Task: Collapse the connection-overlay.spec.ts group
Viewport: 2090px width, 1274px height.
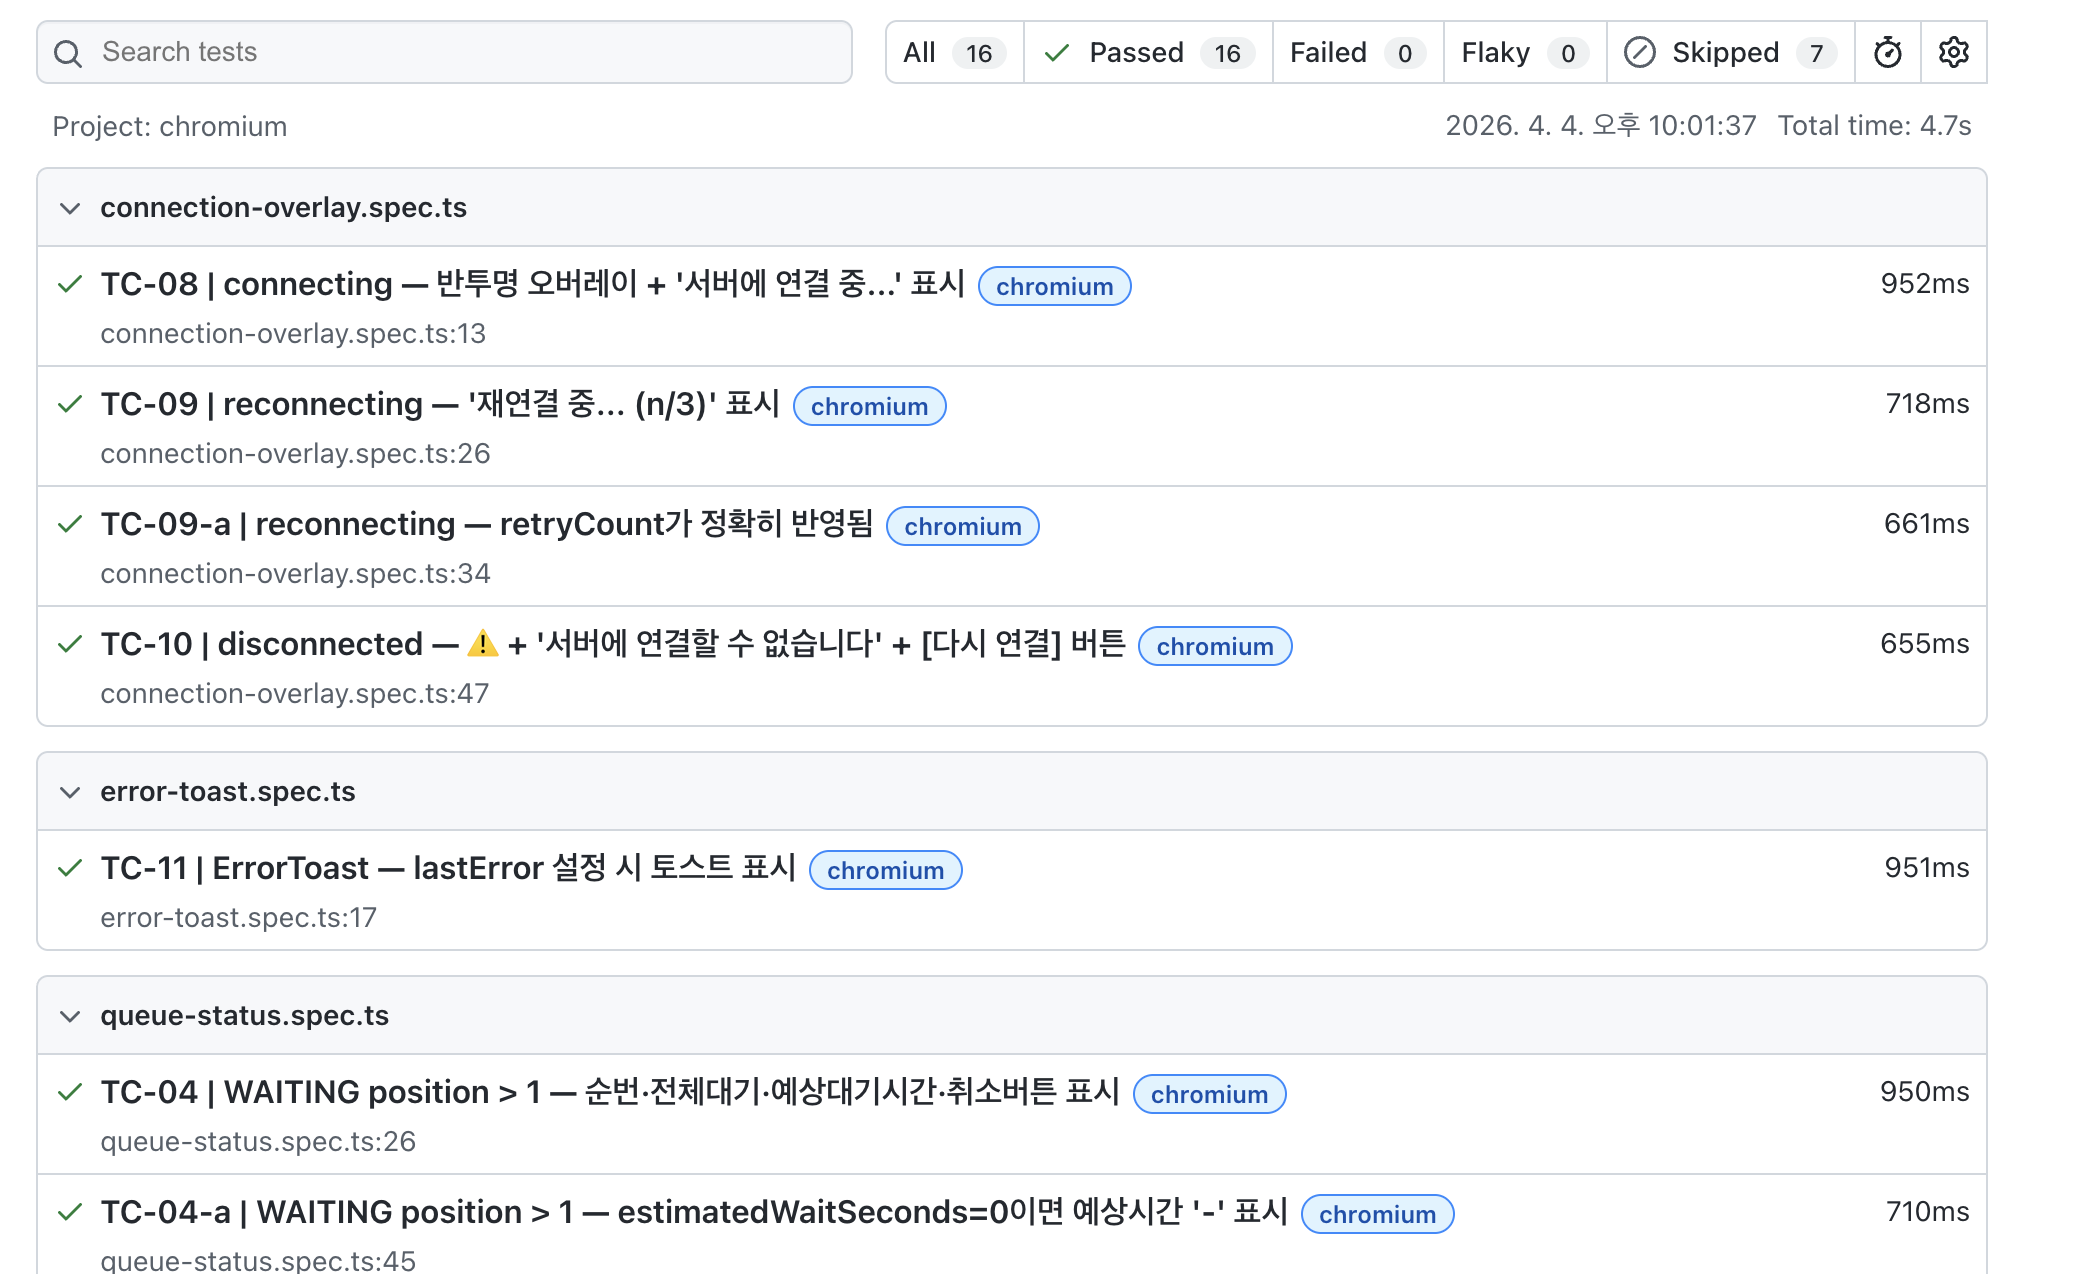Action: click(70, 208)
